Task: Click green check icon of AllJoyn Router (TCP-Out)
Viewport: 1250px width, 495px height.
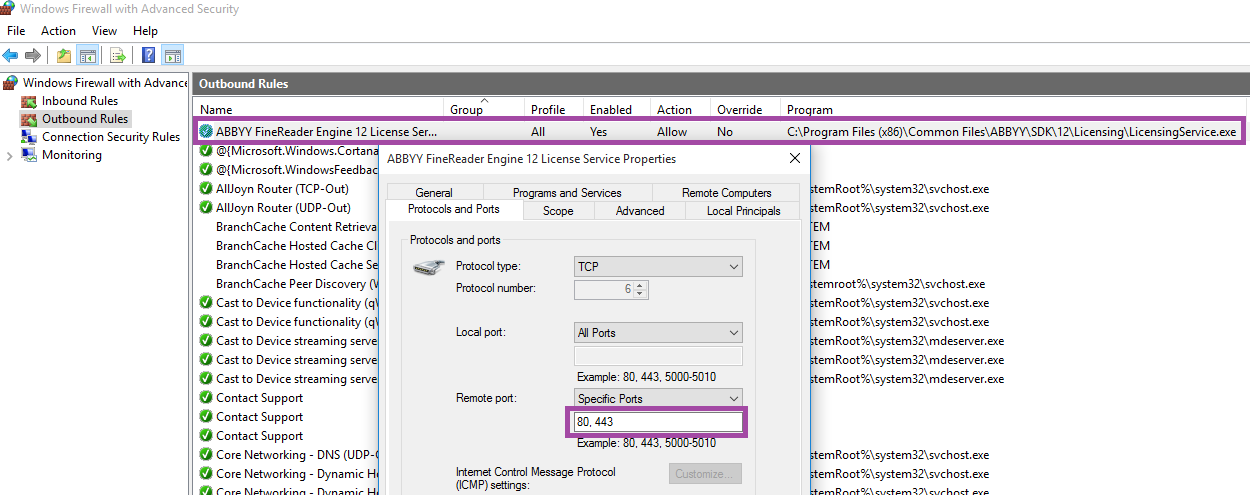Action: pyautogui.click(x=205, y=189)
